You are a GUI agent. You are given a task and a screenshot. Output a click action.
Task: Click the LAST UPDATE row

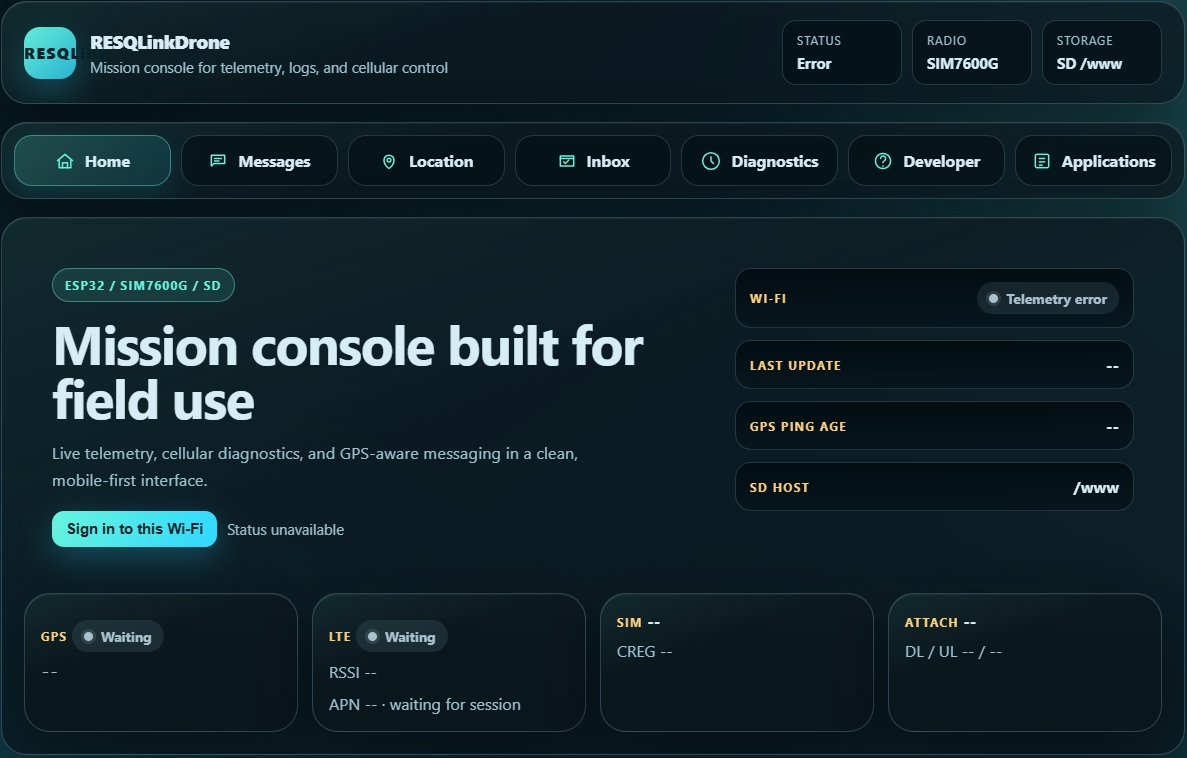(x=934, y=365)
